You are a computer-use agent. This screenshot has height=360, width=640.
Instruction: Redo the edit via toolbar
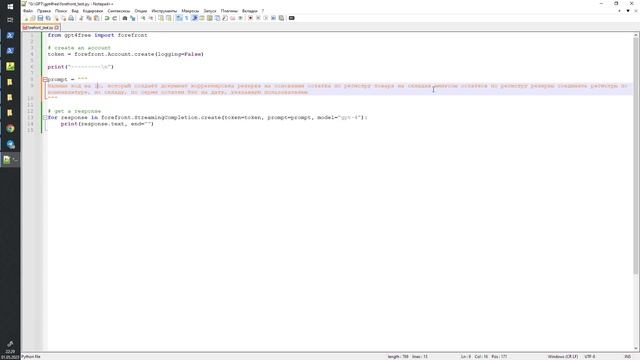click(115, 18)
